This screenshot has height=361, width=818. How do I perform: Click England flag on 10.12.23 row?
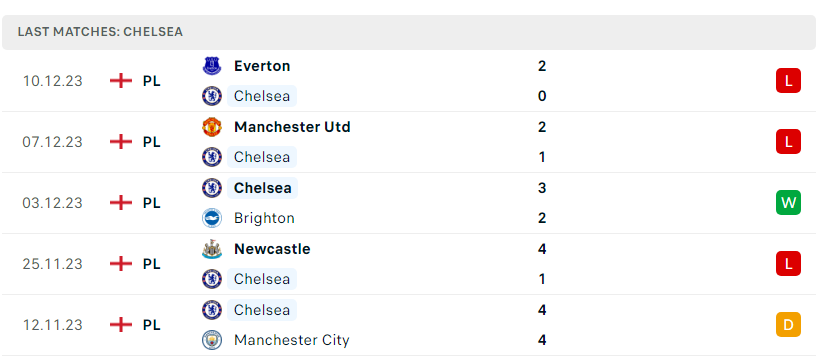[x=121, y=81]
